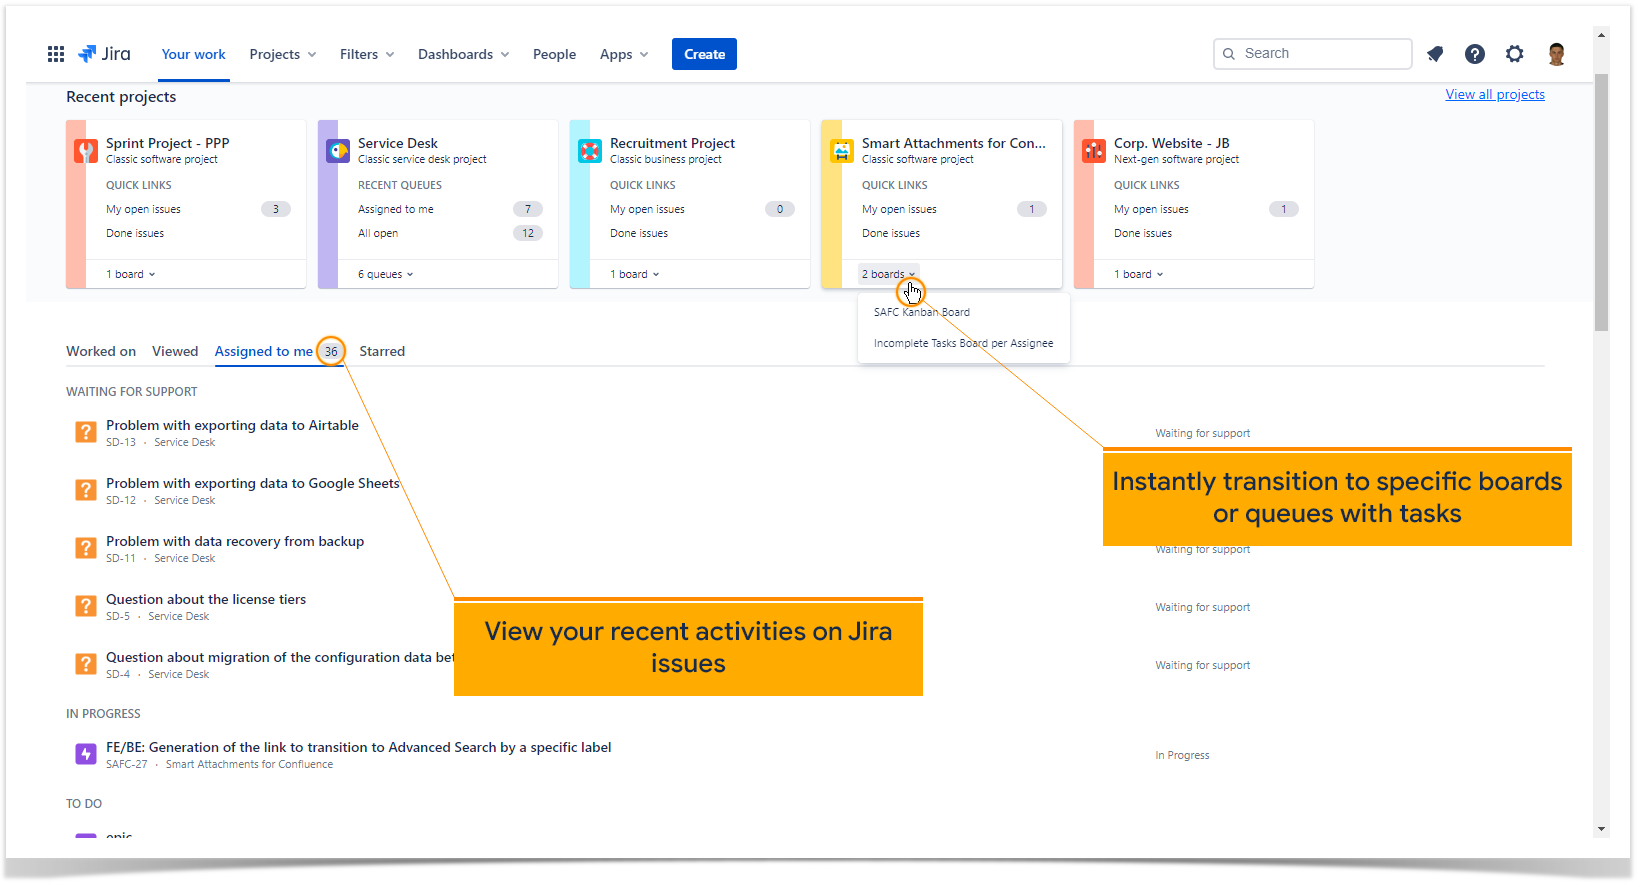Switch to the Worked on tab
This screenshot has width=1644, height=887.
coord(101,351)
